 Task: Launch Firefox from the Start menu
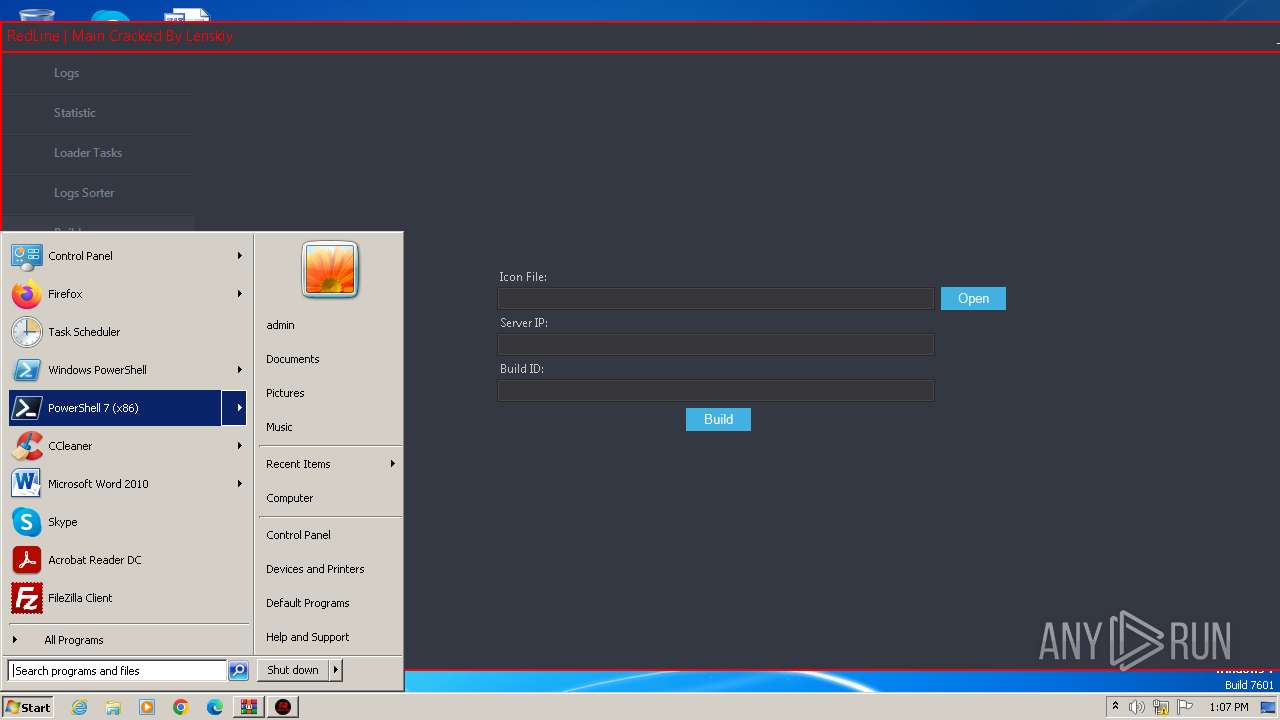[x=26, y=294]
